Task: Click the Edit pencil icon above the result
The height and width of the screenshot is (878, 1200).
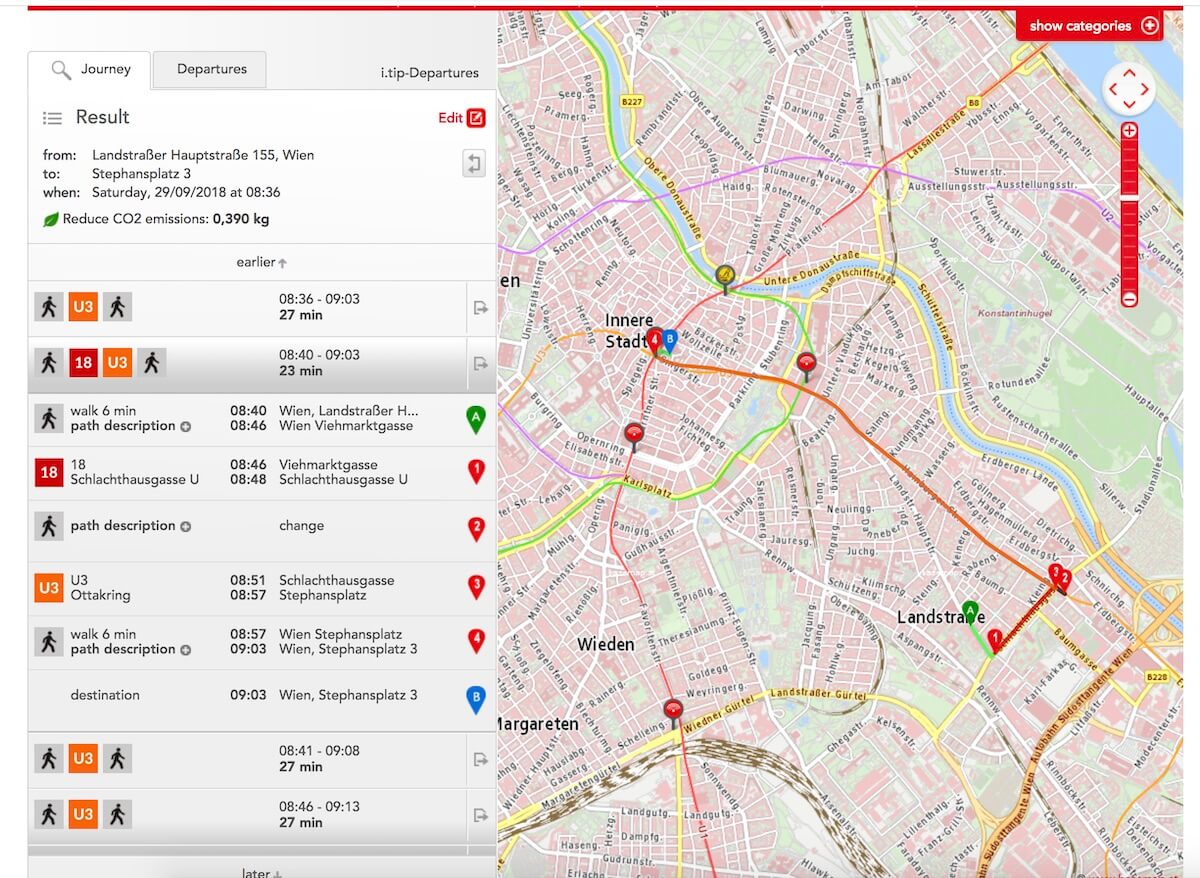Action: point(478,117)
